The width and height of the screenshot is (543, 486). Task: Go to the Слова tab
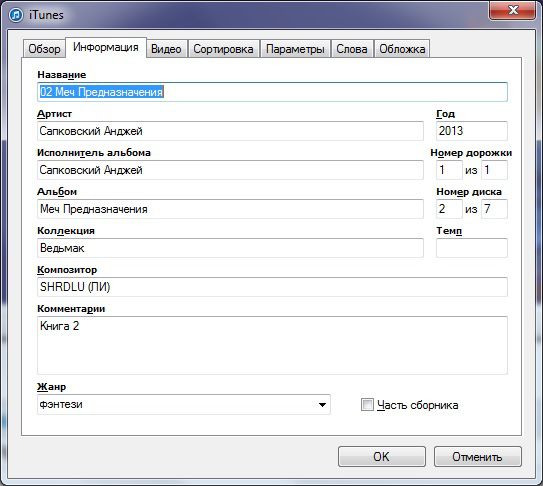coord(352,49)
